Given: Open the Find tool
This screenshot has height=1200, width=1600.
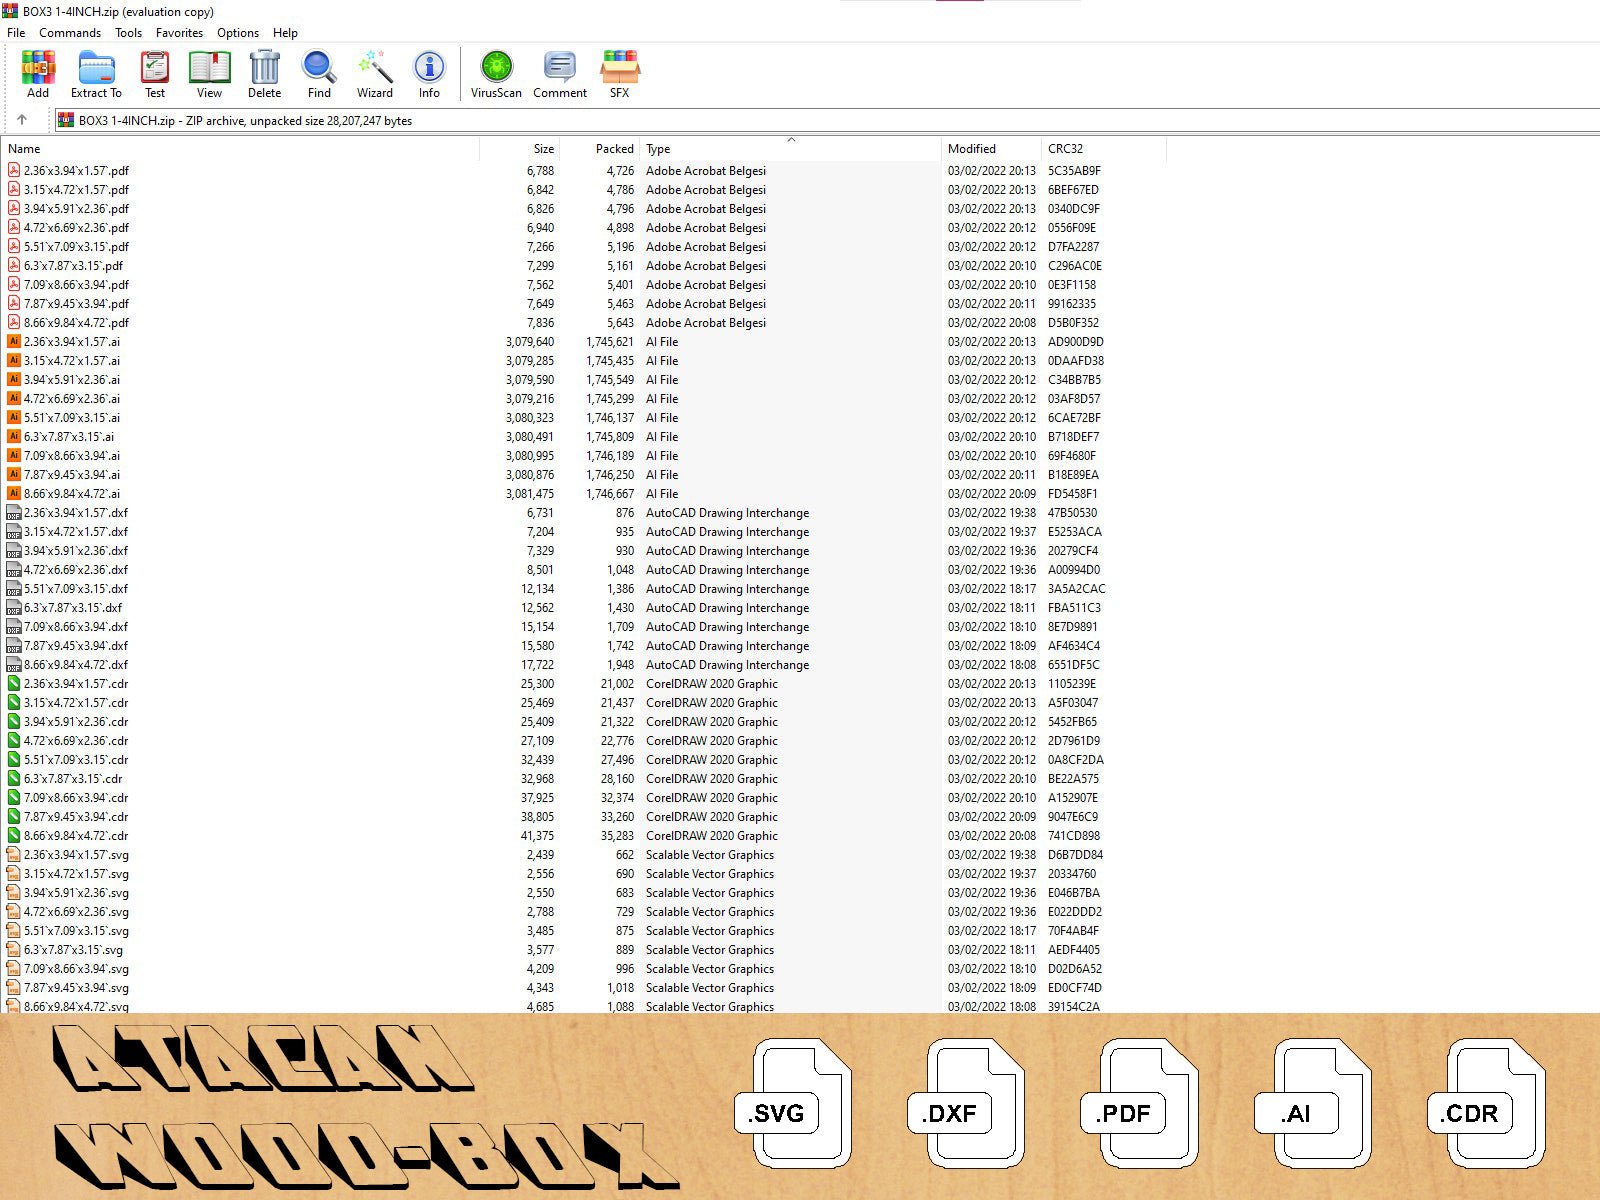Looking at the screenshot, I should click(319, 74).
